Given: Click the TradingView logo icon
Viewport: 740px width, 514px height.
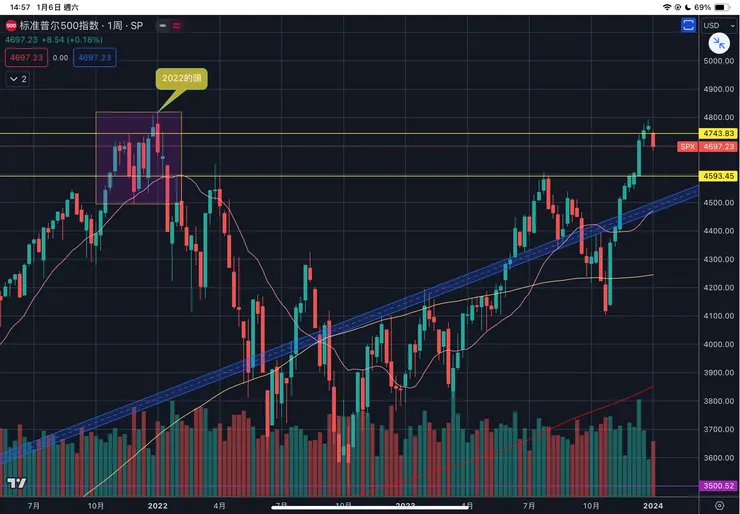Looking at the screenshot, I should (x=15, y=484).
